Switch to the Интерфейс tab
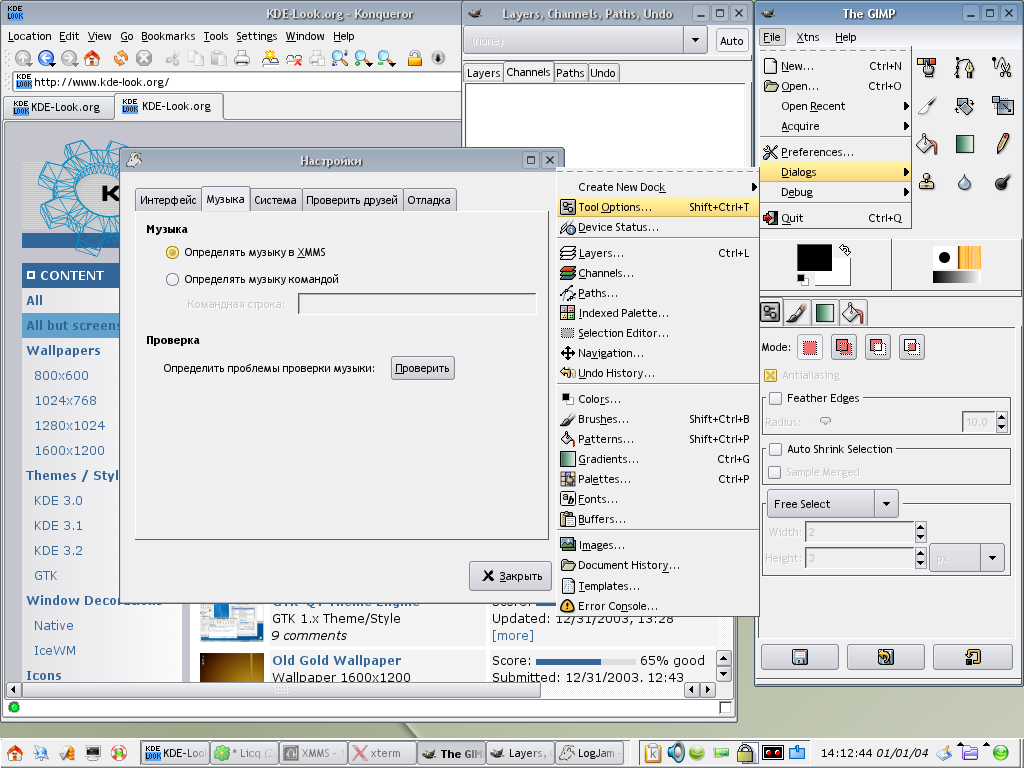The height and width of the screenshot is (768, 1024). click(168, 200)
